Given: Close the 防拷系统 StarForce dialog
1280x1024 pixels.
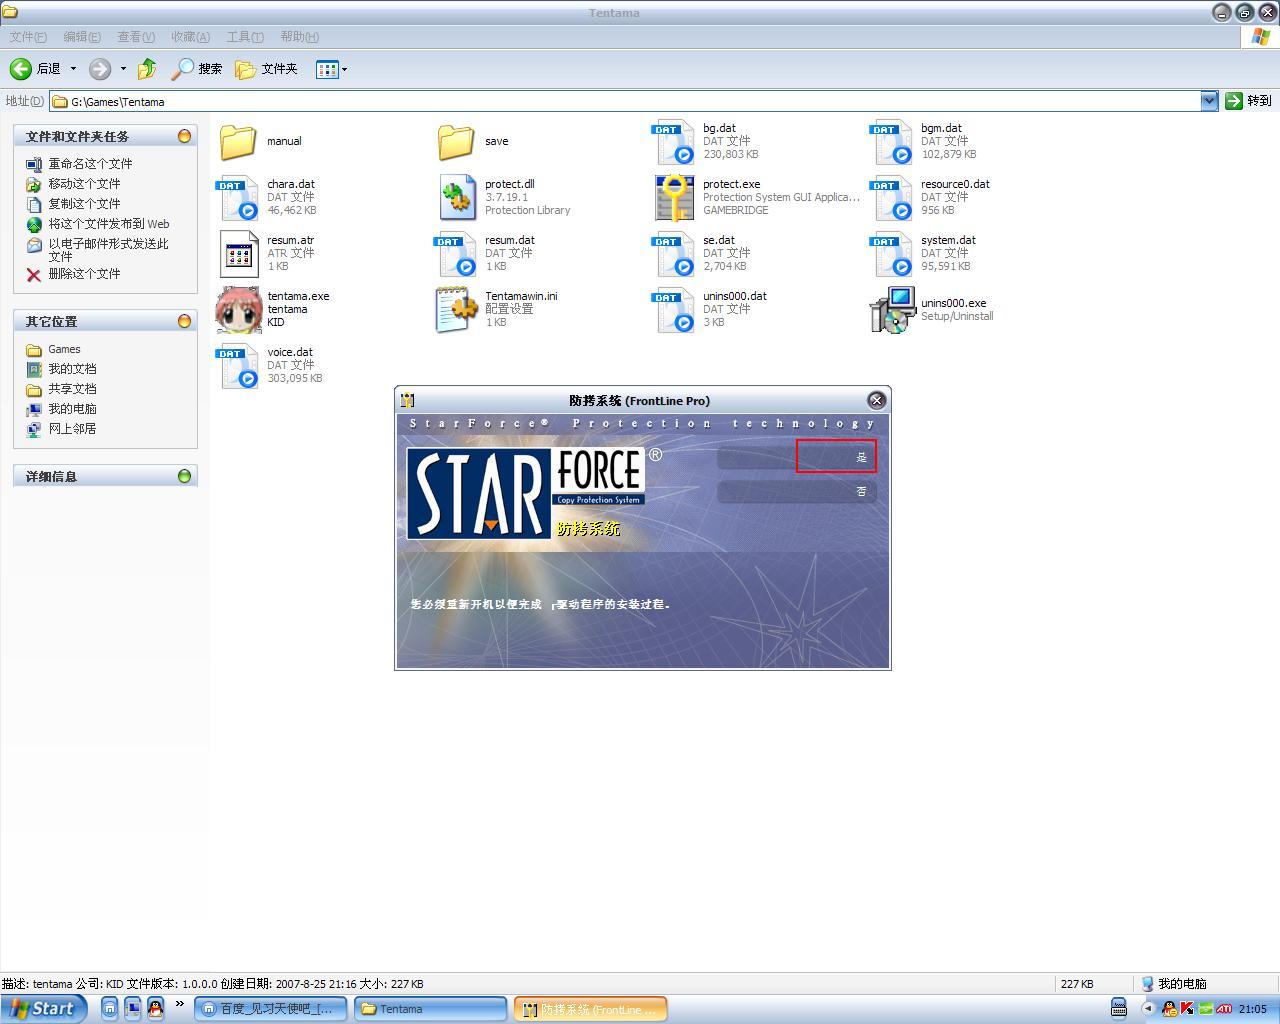Looking at the screenshot, I should click(877, 400).
